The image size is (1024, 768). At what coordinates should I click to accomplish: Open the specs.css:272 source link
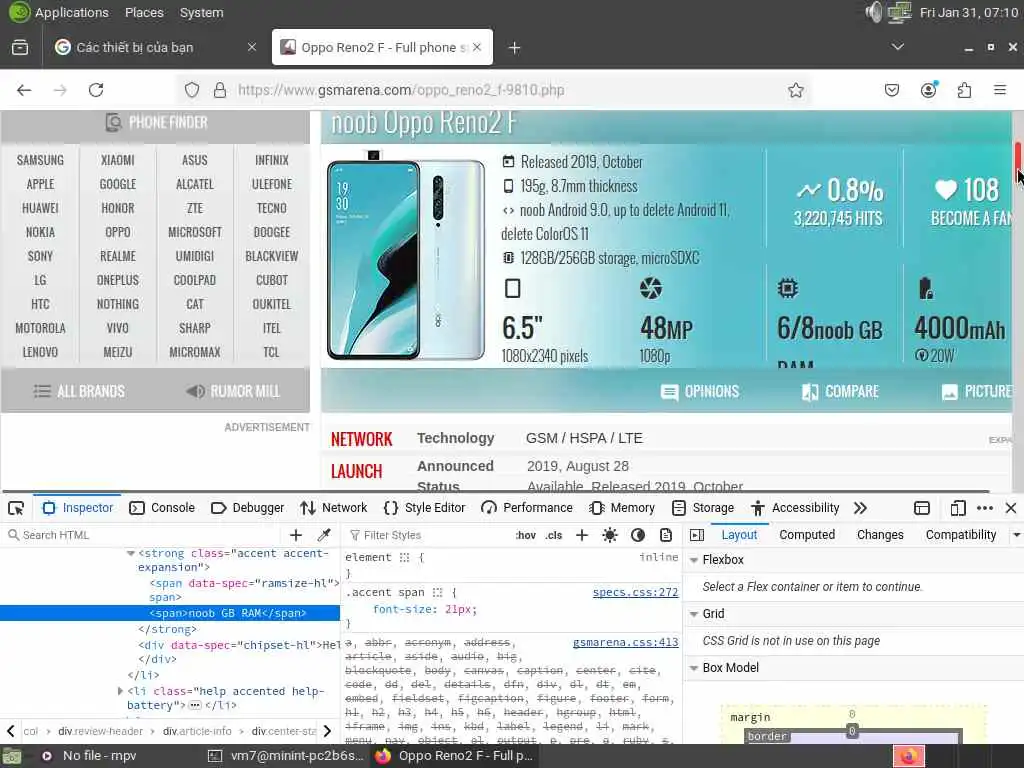click(x=635, y=592)
